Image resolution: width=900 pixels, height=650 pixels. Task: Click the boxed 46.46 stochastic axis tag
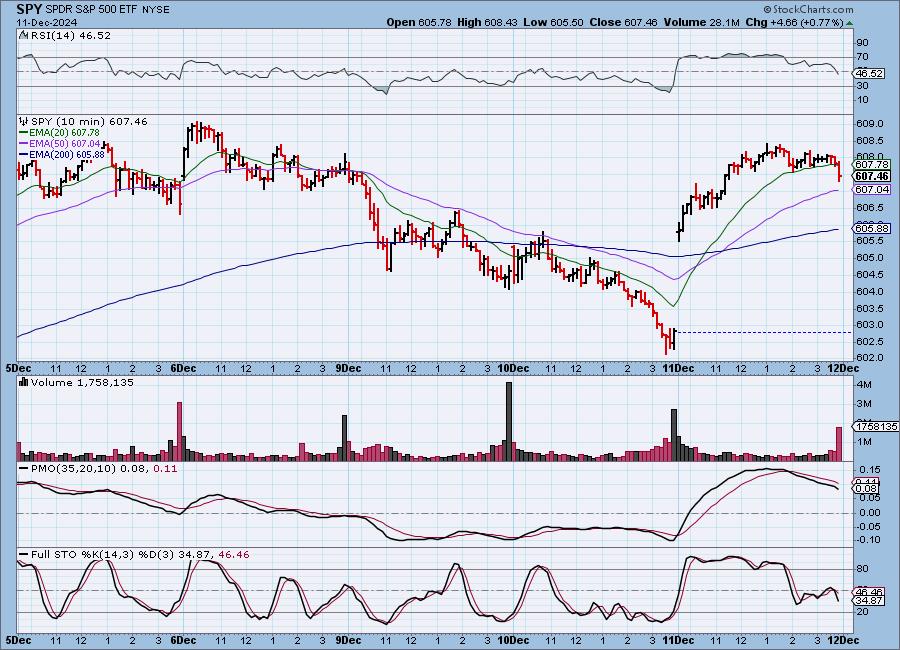pos(869,591)
